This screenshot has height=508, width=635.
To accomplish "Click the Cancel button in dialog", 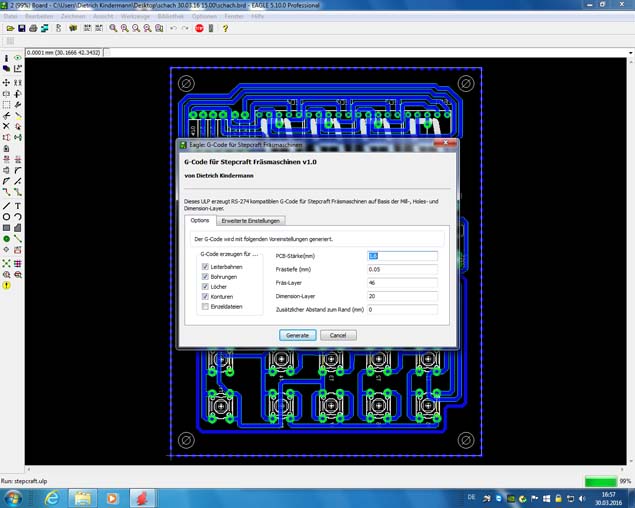I will [x=338, y=335].
